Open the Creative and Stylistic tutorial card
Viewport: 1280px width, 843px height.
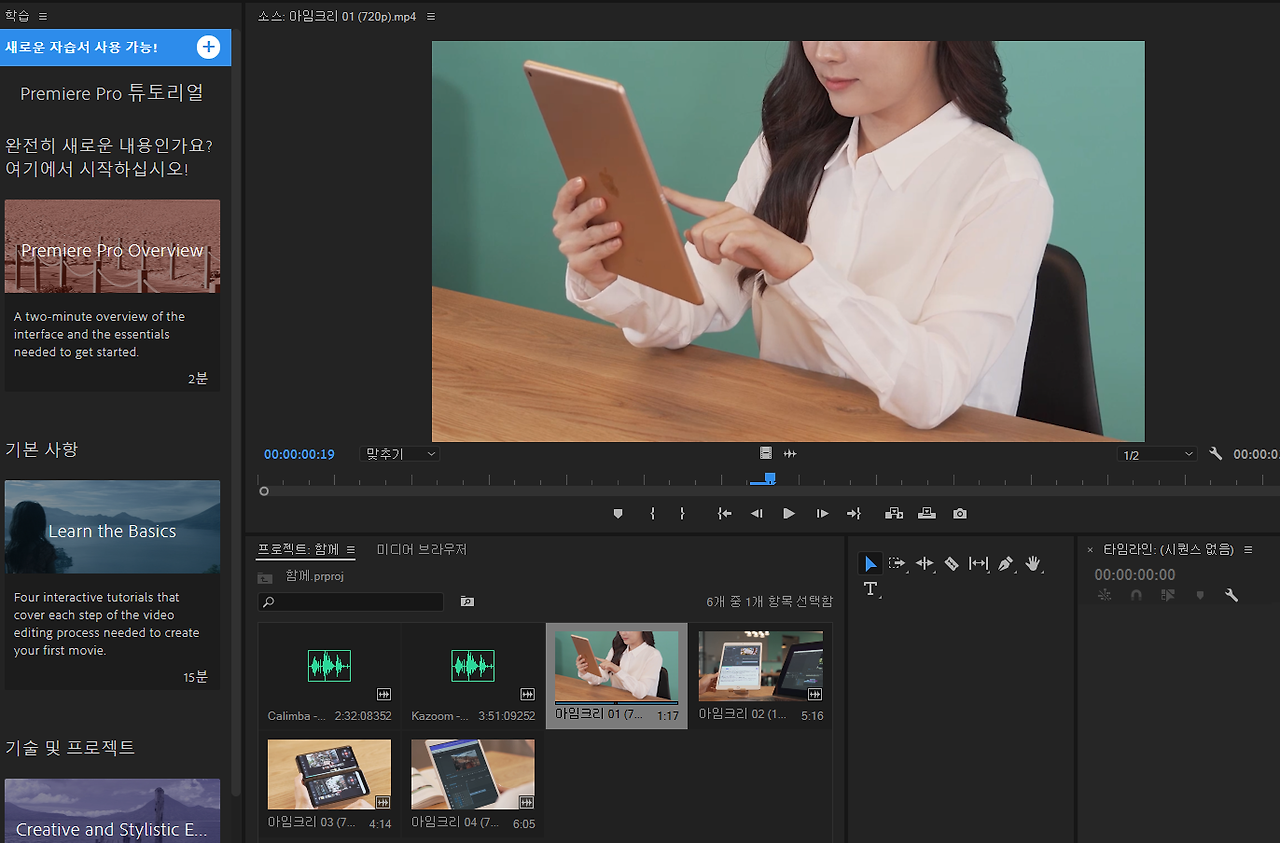click(112, 810)
